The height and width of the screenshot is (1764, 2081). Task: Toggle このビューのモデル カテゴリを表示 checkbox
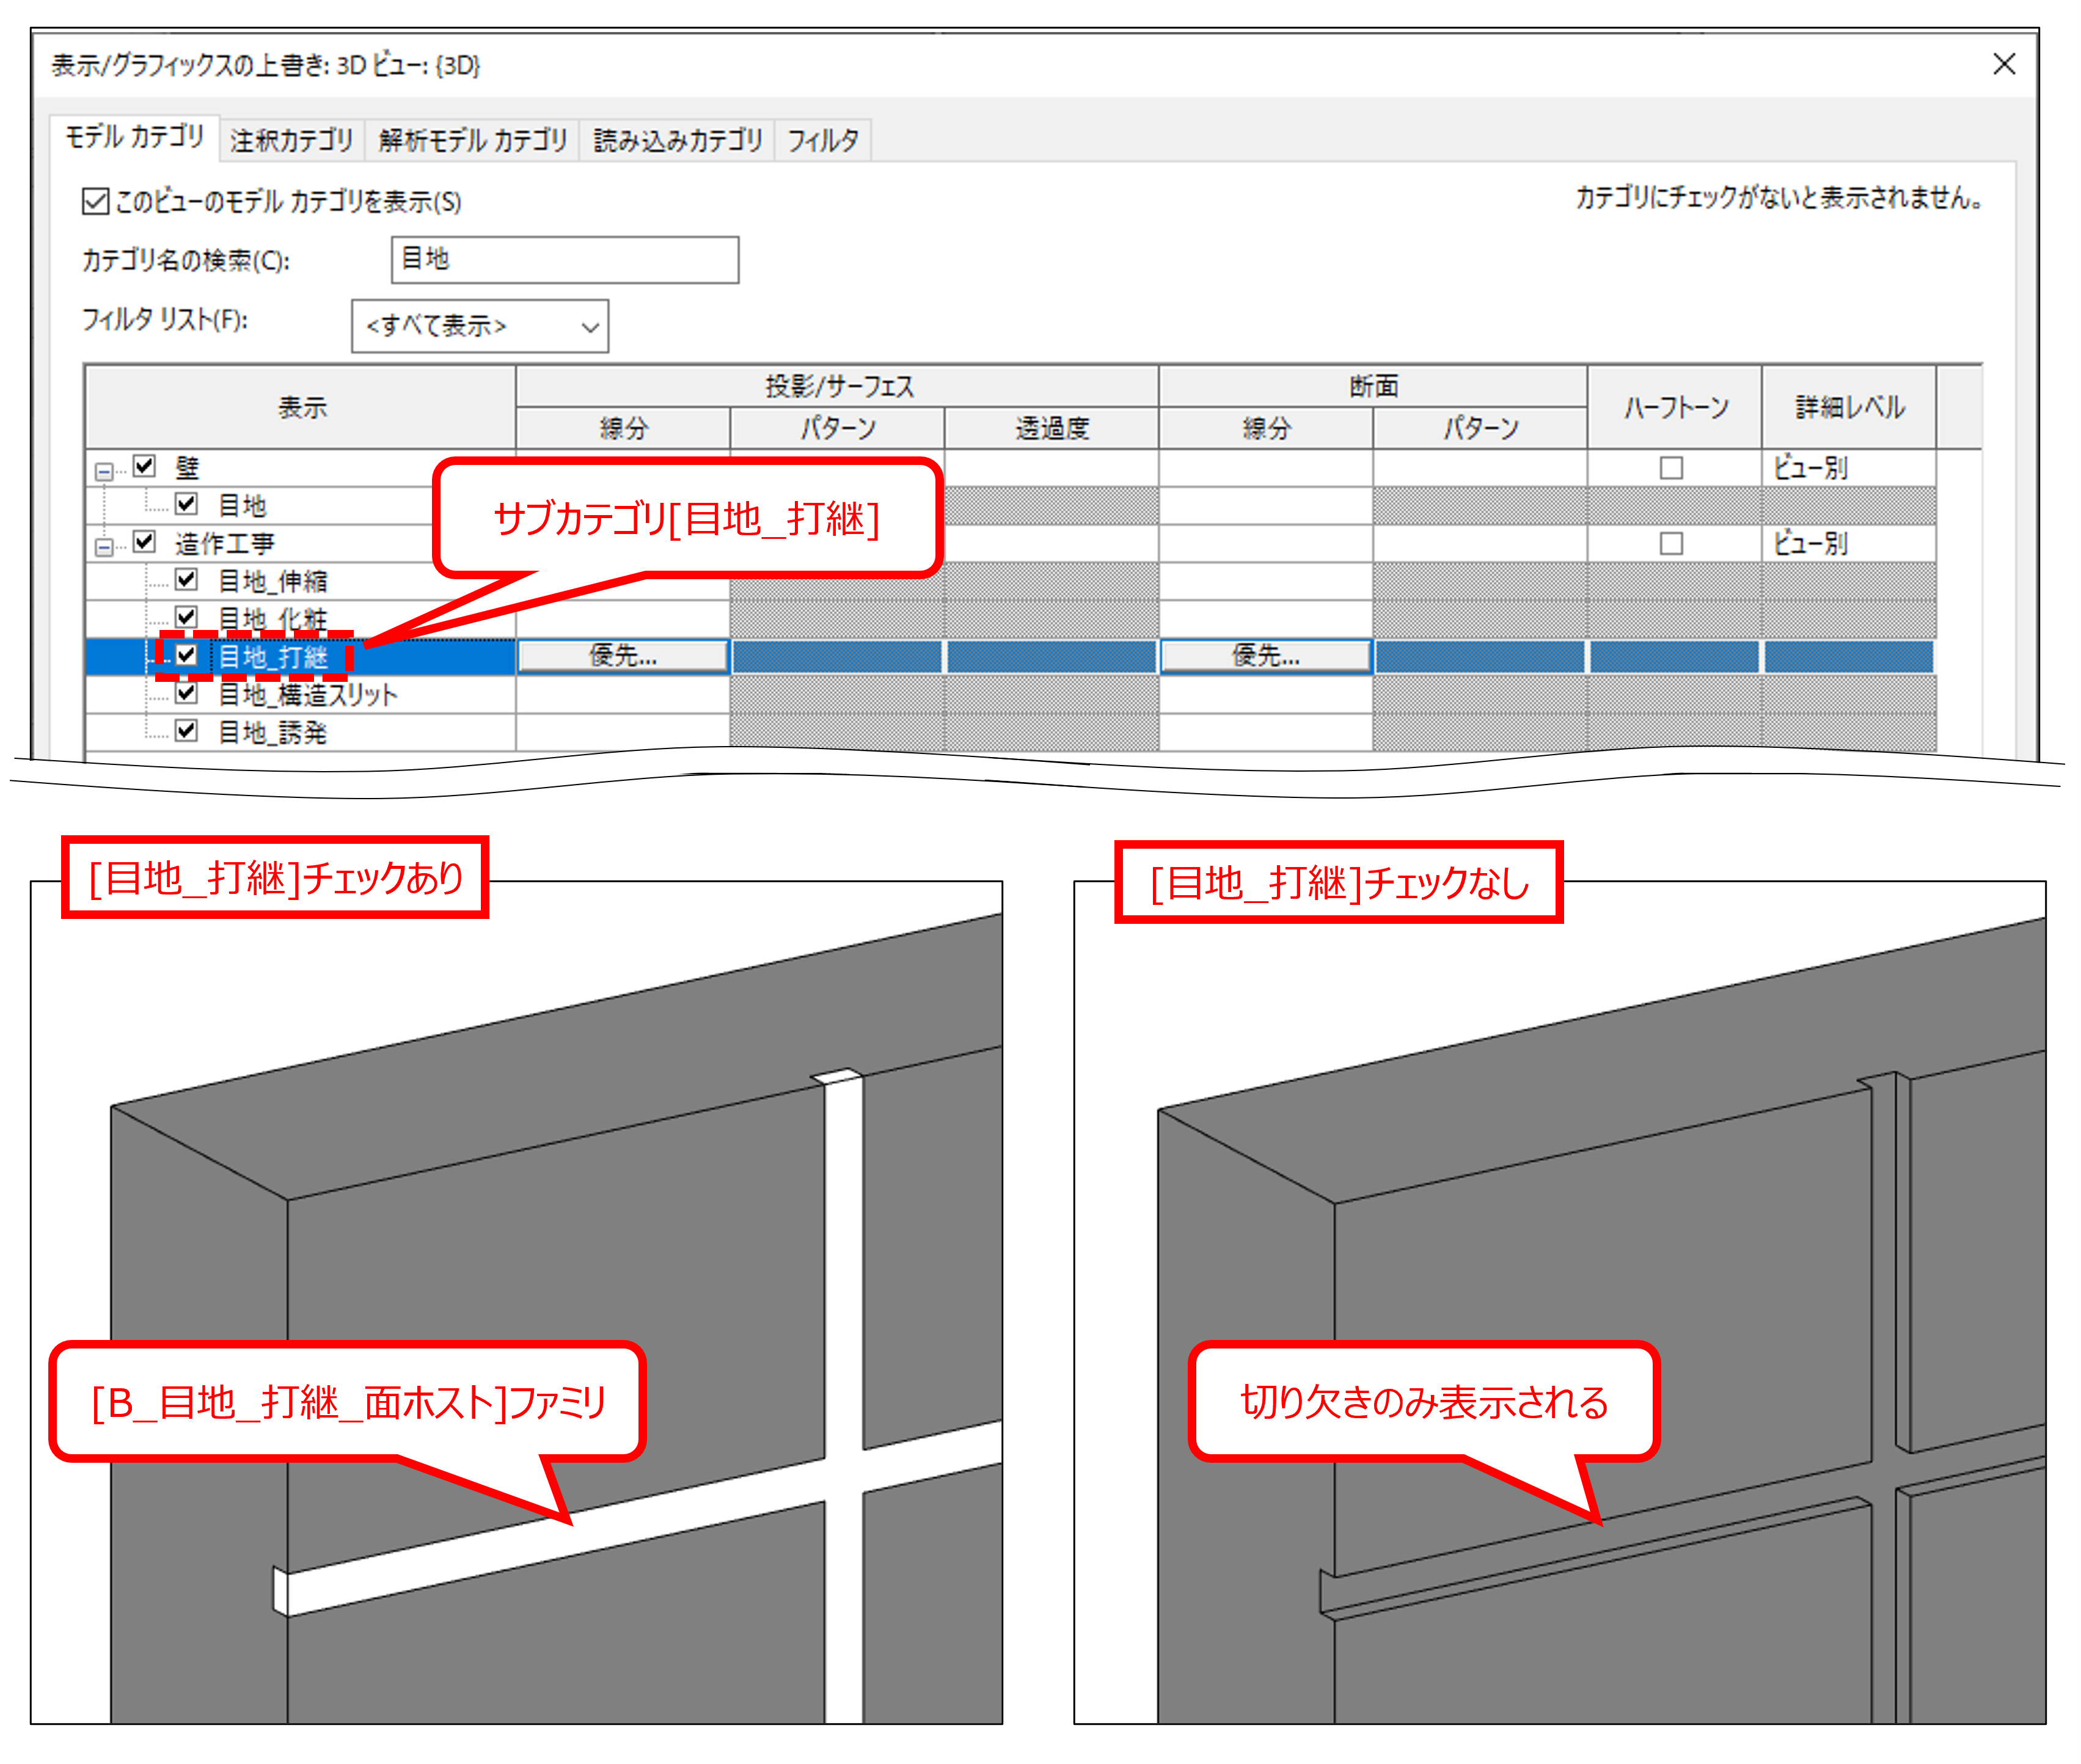95,201
